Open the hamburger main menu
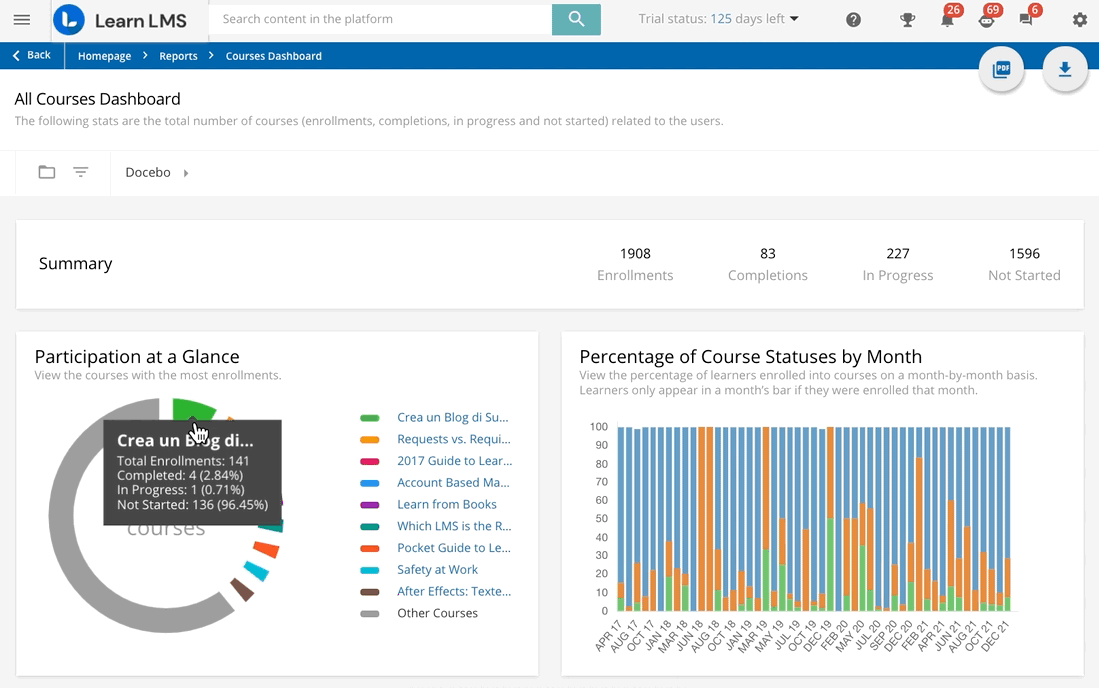The width and height of the screenshot is (1099, 688). tap(22, 20)
